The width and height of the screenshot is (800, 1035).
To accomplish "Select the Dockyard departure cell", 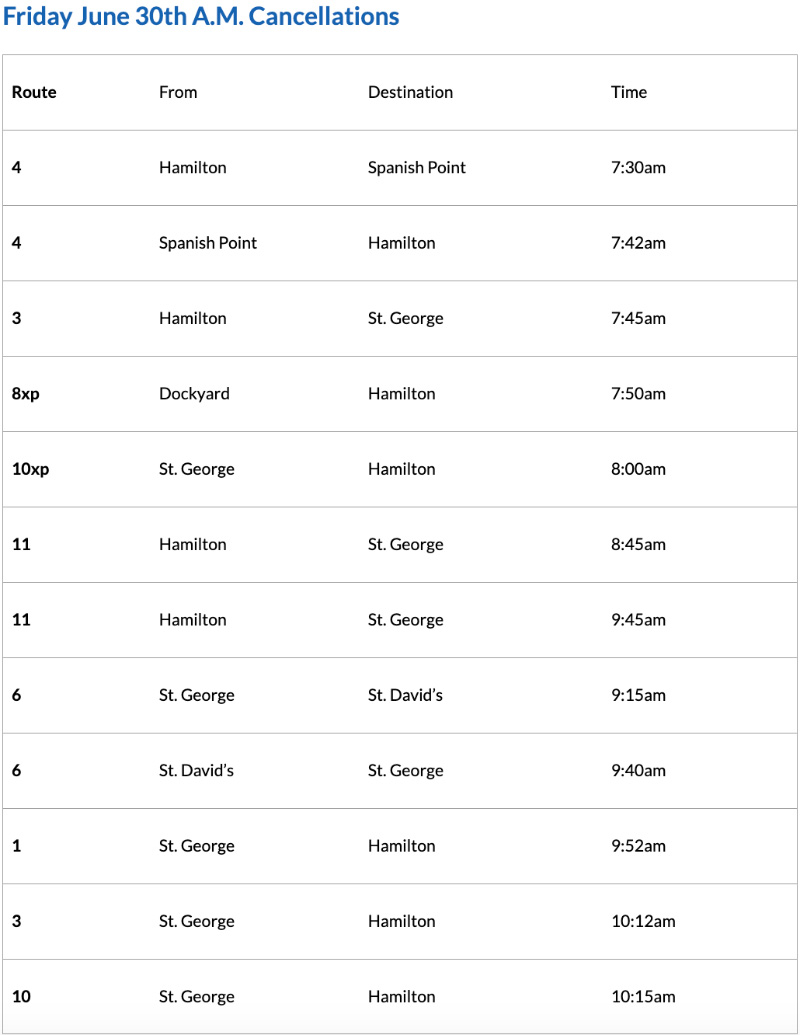I will tap(194, 394).
